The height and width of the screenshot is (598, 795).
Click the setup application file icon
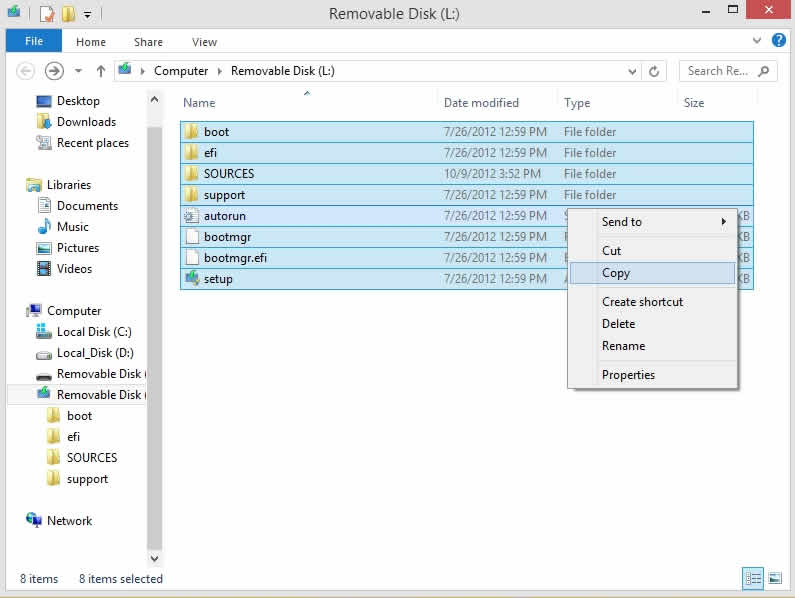(192, 279)
